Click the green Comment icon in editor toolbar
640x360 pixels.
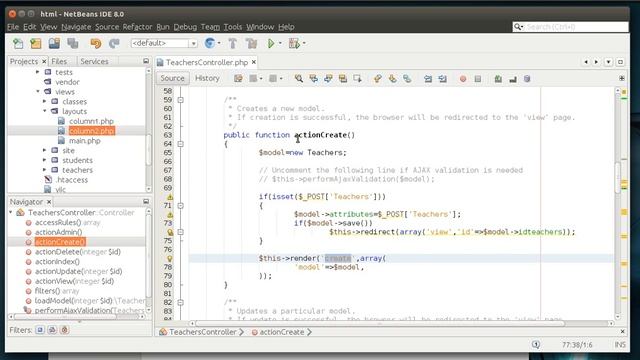[x=498, y=78]
